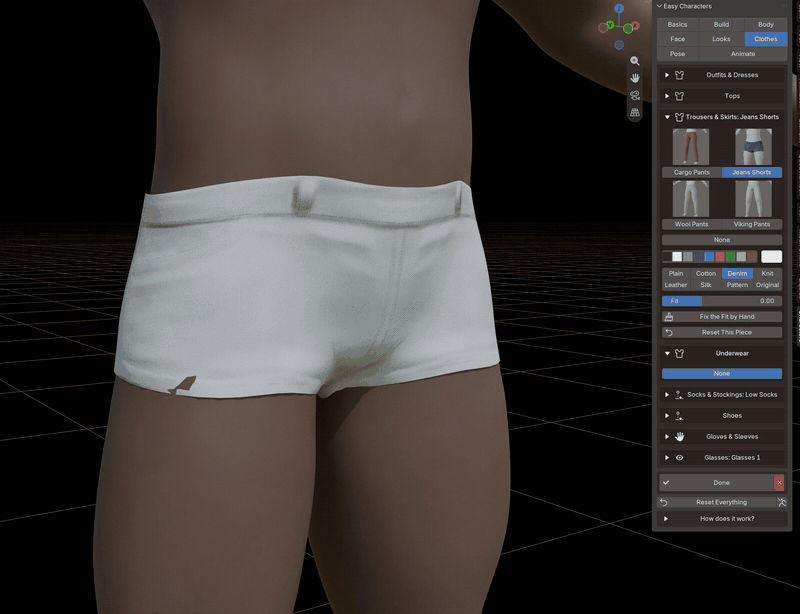Expand the Gloves & Sleeves section

[667, 436]
